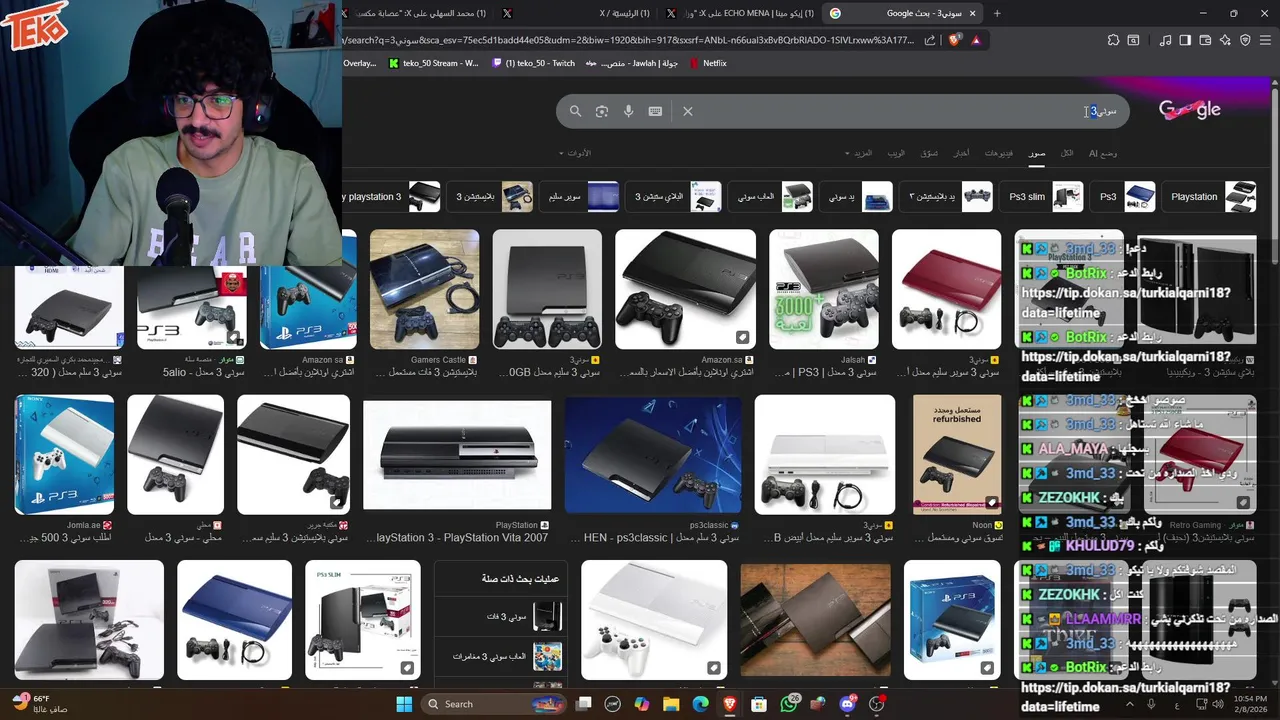Open the browser hamburger main menu
The height and width of the screenshot is (720, 1280).
[1265, 40]
